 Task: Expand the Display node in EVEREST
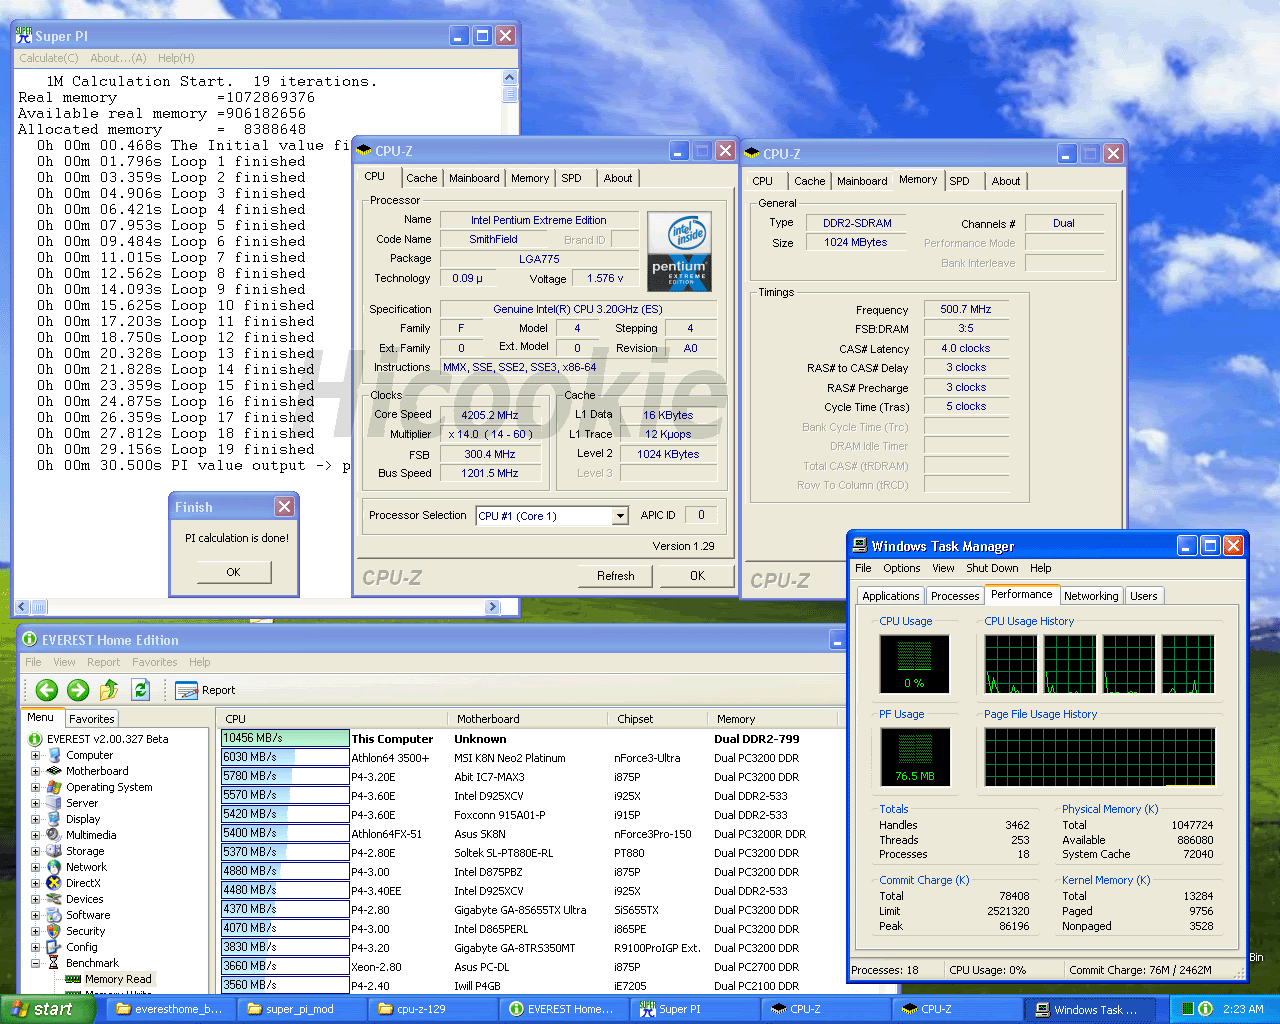click(35, 819)
